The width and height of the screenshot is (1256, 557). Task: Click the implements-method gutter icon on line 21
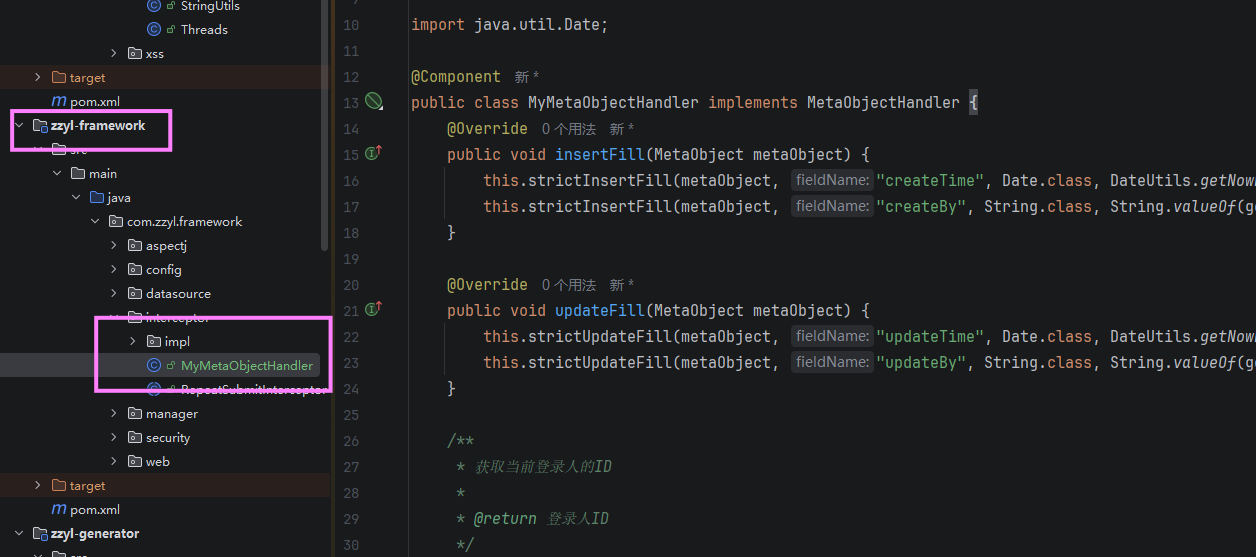point(374,309)
